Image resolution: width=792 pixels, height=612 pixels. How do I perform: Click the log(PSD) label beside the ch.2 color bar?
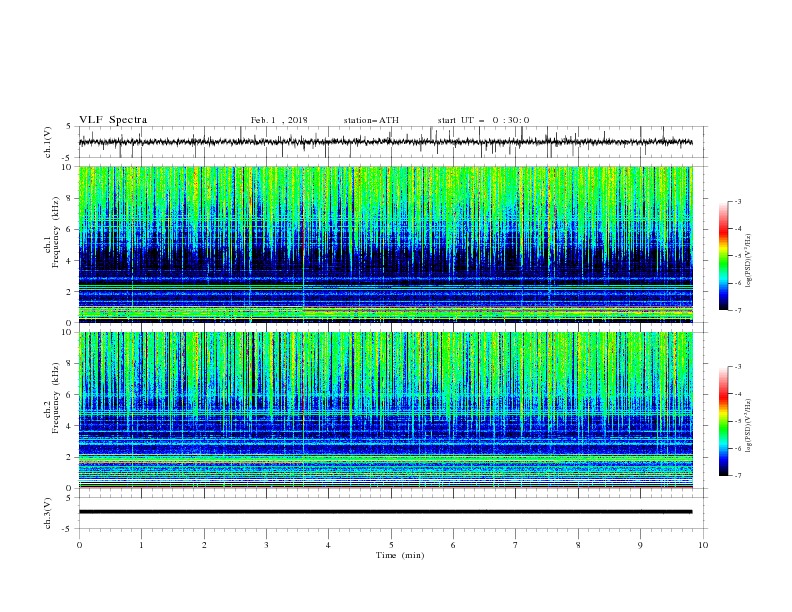point(748,426)
